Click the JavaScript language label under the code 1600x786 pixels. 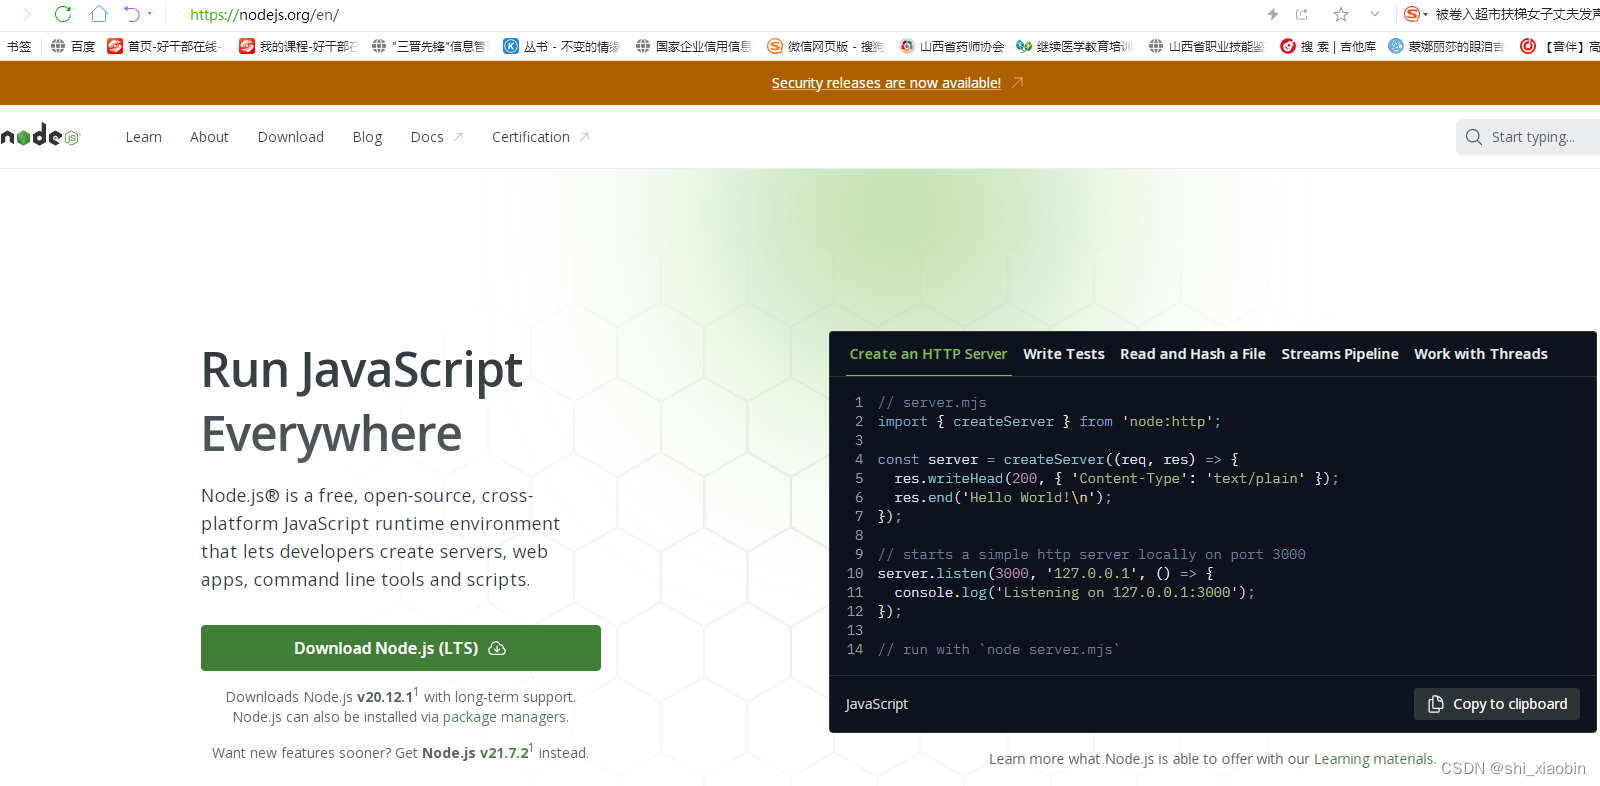[877, 704]
